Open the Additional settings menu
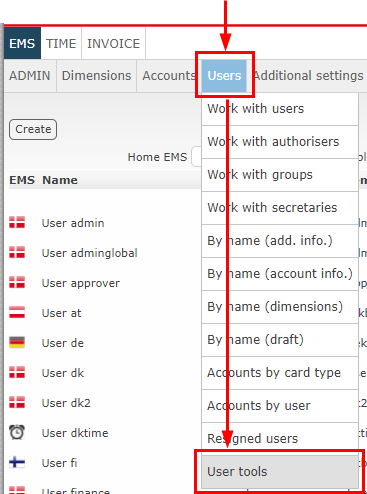Image resolution: width=367 pixels, height=494 pixels. click(x=308, y=76)
